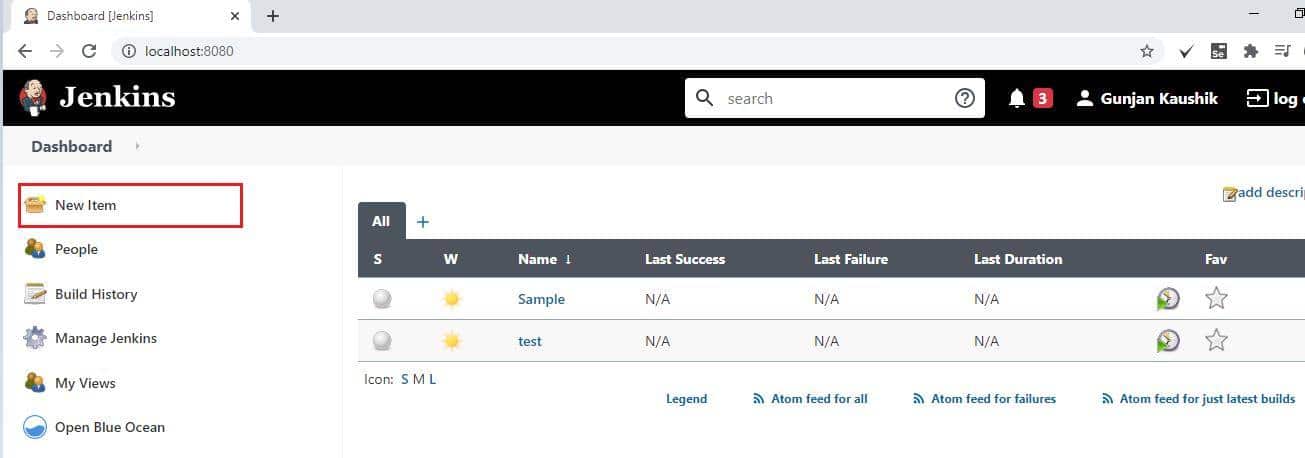The height and width of the screenshot is (458, 1305).
Task: Click the notification count badge 3
Action: tap(1043, 98)
